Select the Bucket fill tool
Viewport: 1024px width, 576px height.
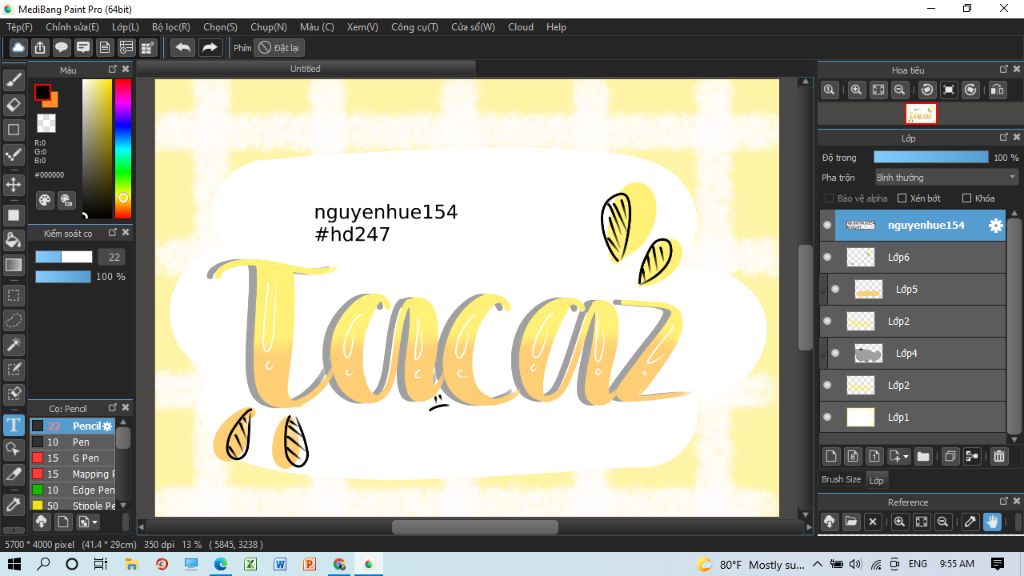click(14, 240)
